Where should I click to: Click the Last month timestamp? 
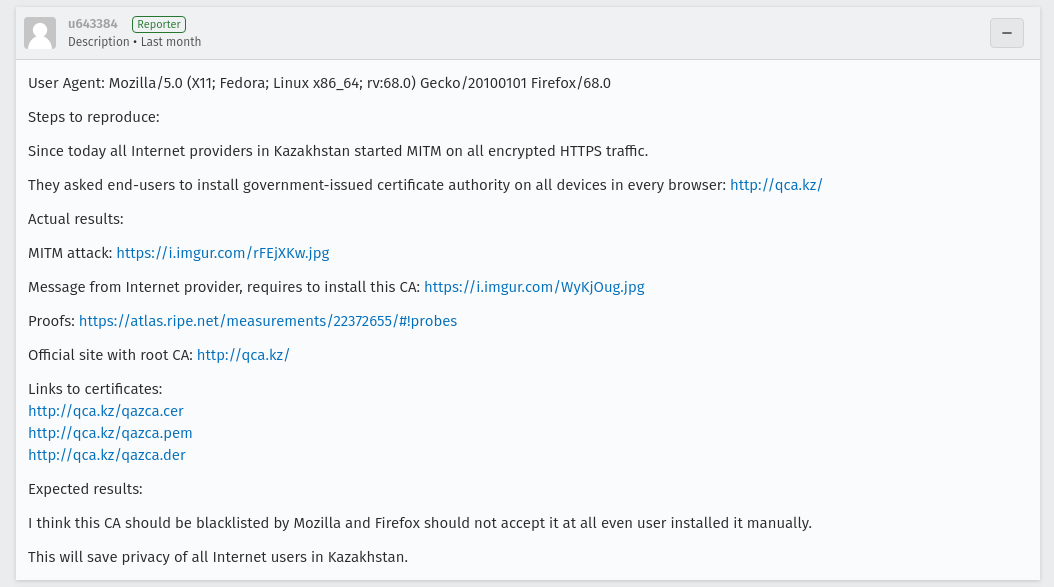click(x=171, y=42)
